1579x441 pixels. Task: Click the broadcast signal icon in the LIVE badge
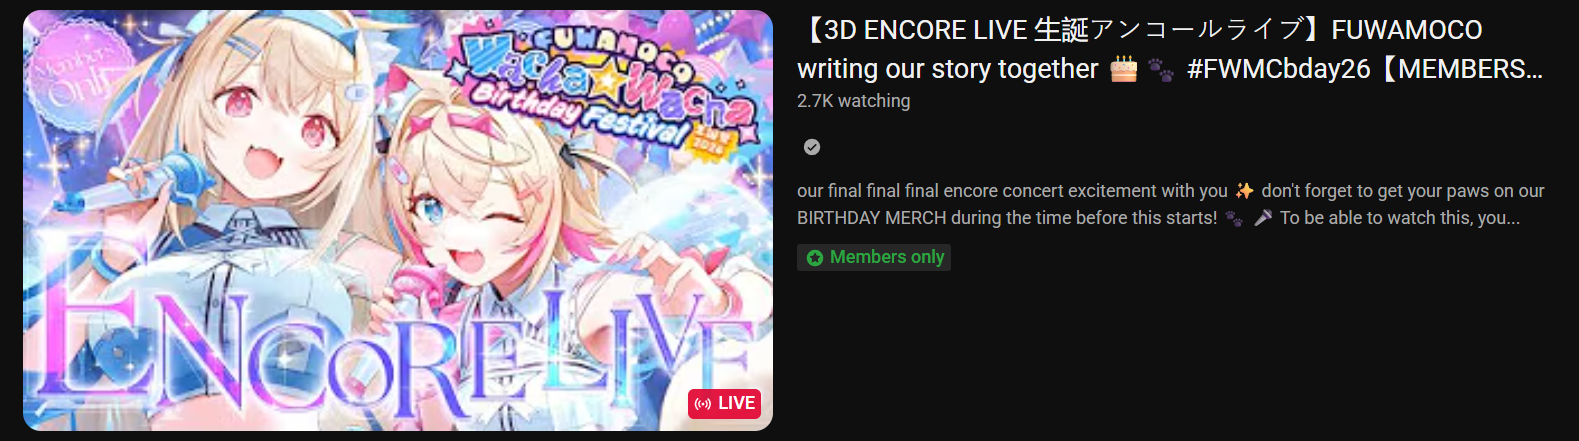pyautogui.click(x=703, y=404)
